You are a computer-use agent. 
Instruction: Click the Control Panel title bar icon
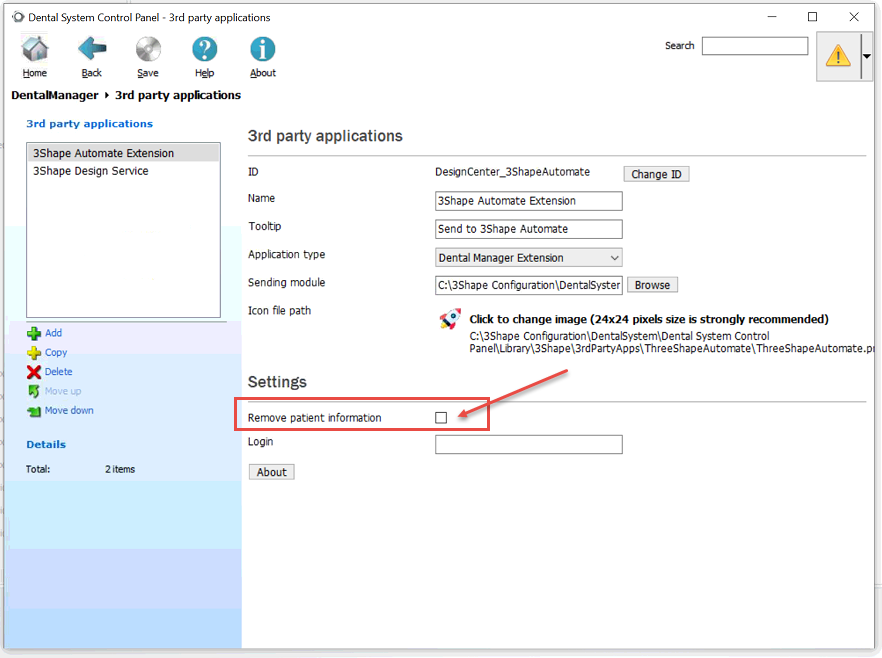click(18, 17)
